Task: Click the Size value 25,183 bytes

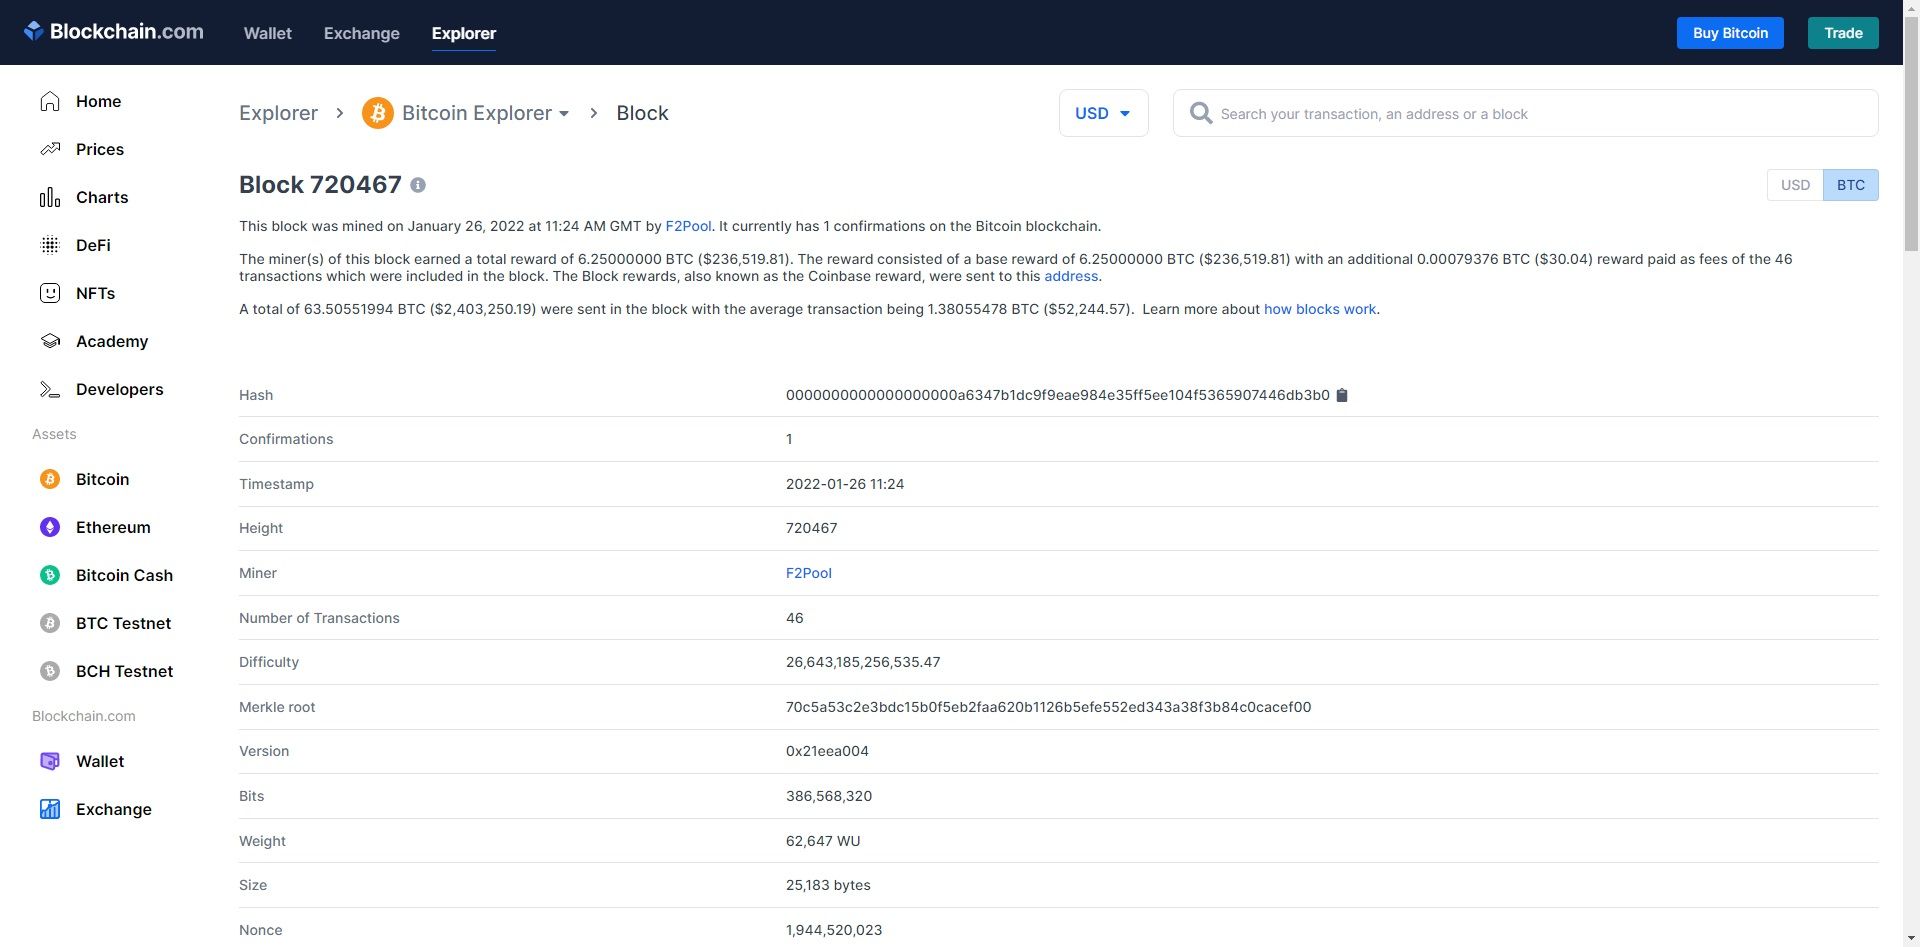Action: (828, 885)
